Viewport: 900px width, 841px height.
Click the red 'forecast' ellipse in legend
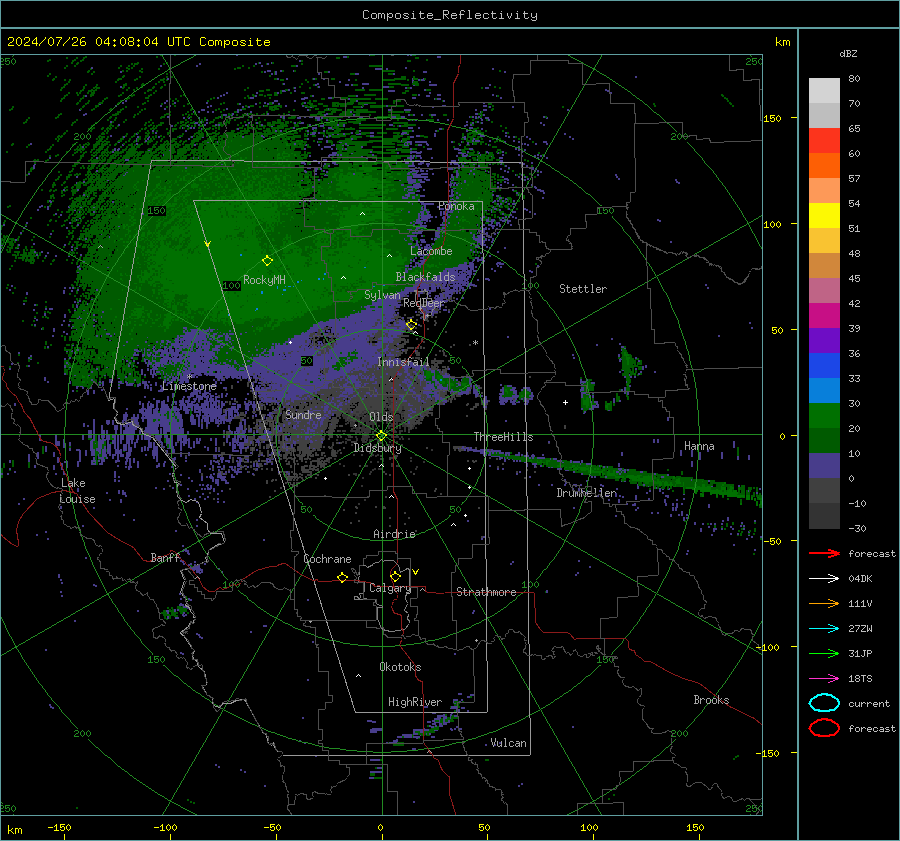click(x=824, y=728)
